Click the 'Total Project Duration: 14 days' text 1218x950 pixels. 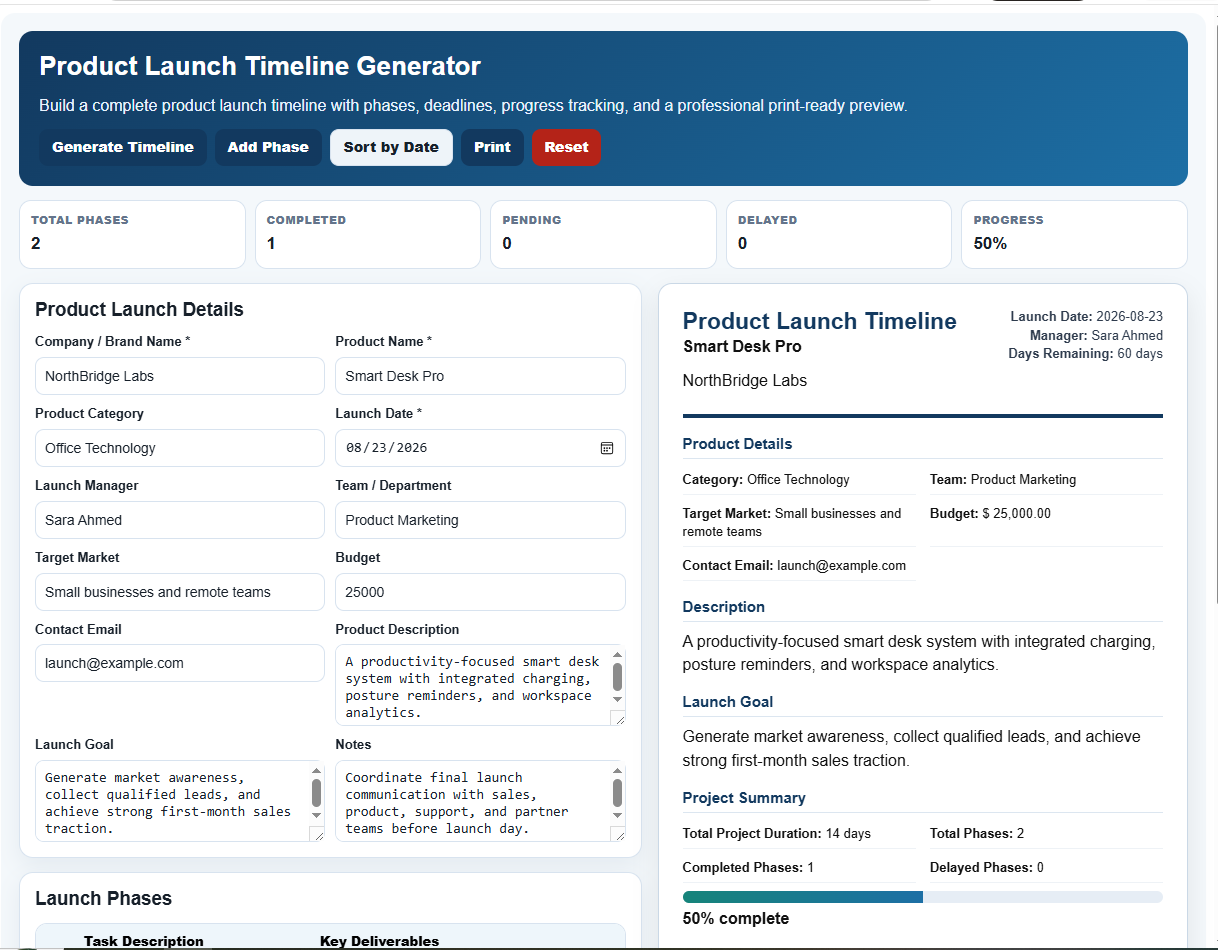(776, 833)
